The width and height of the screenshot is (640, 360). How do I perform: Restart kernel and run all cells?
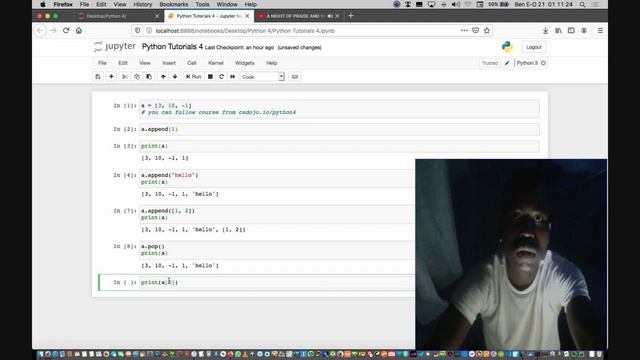tap(233, 77)
